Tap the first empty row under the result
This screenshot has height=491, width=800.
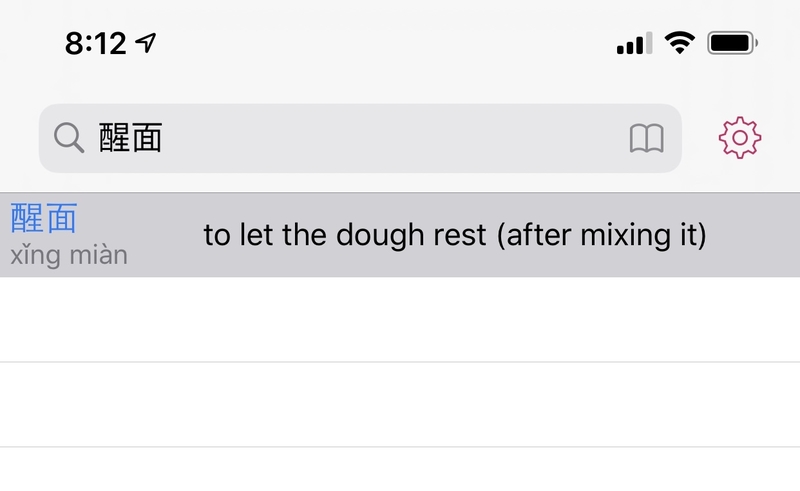coord(400,320)
